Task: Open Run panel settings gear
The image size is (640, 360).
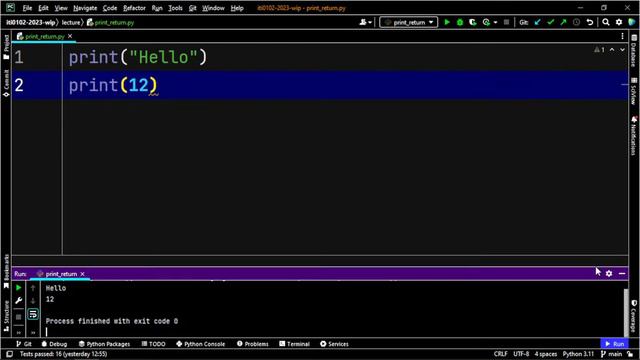Action: tap(609, 273)
